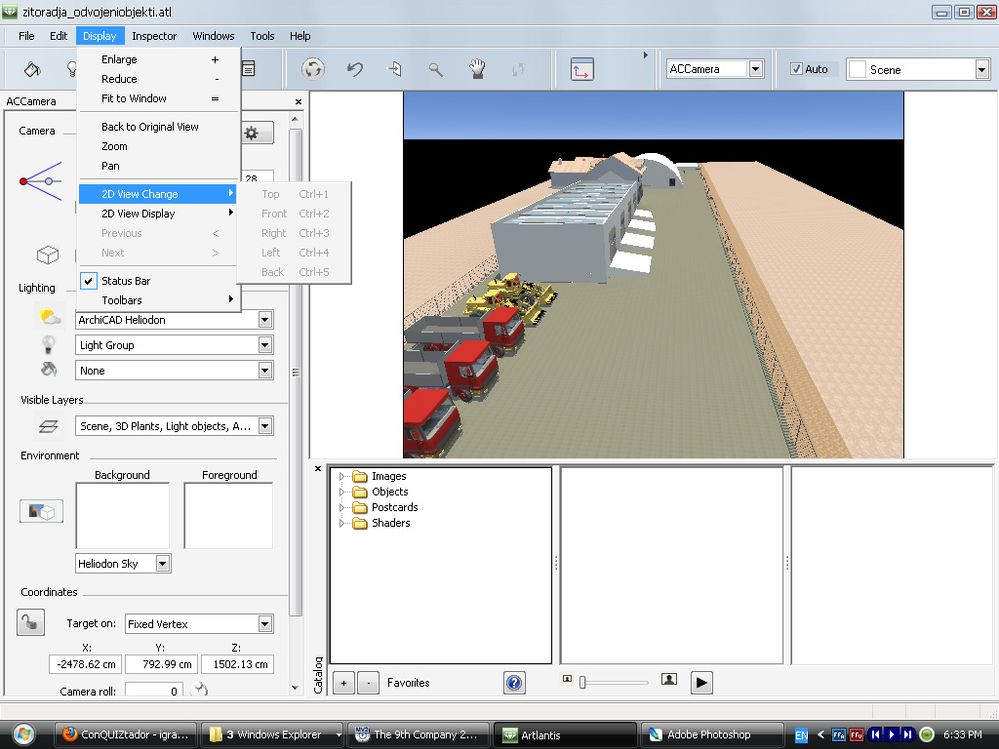The width and height of the screenshot is (999, 749).
Task: Open help with the blue question icon
Action: click(514, 683)
